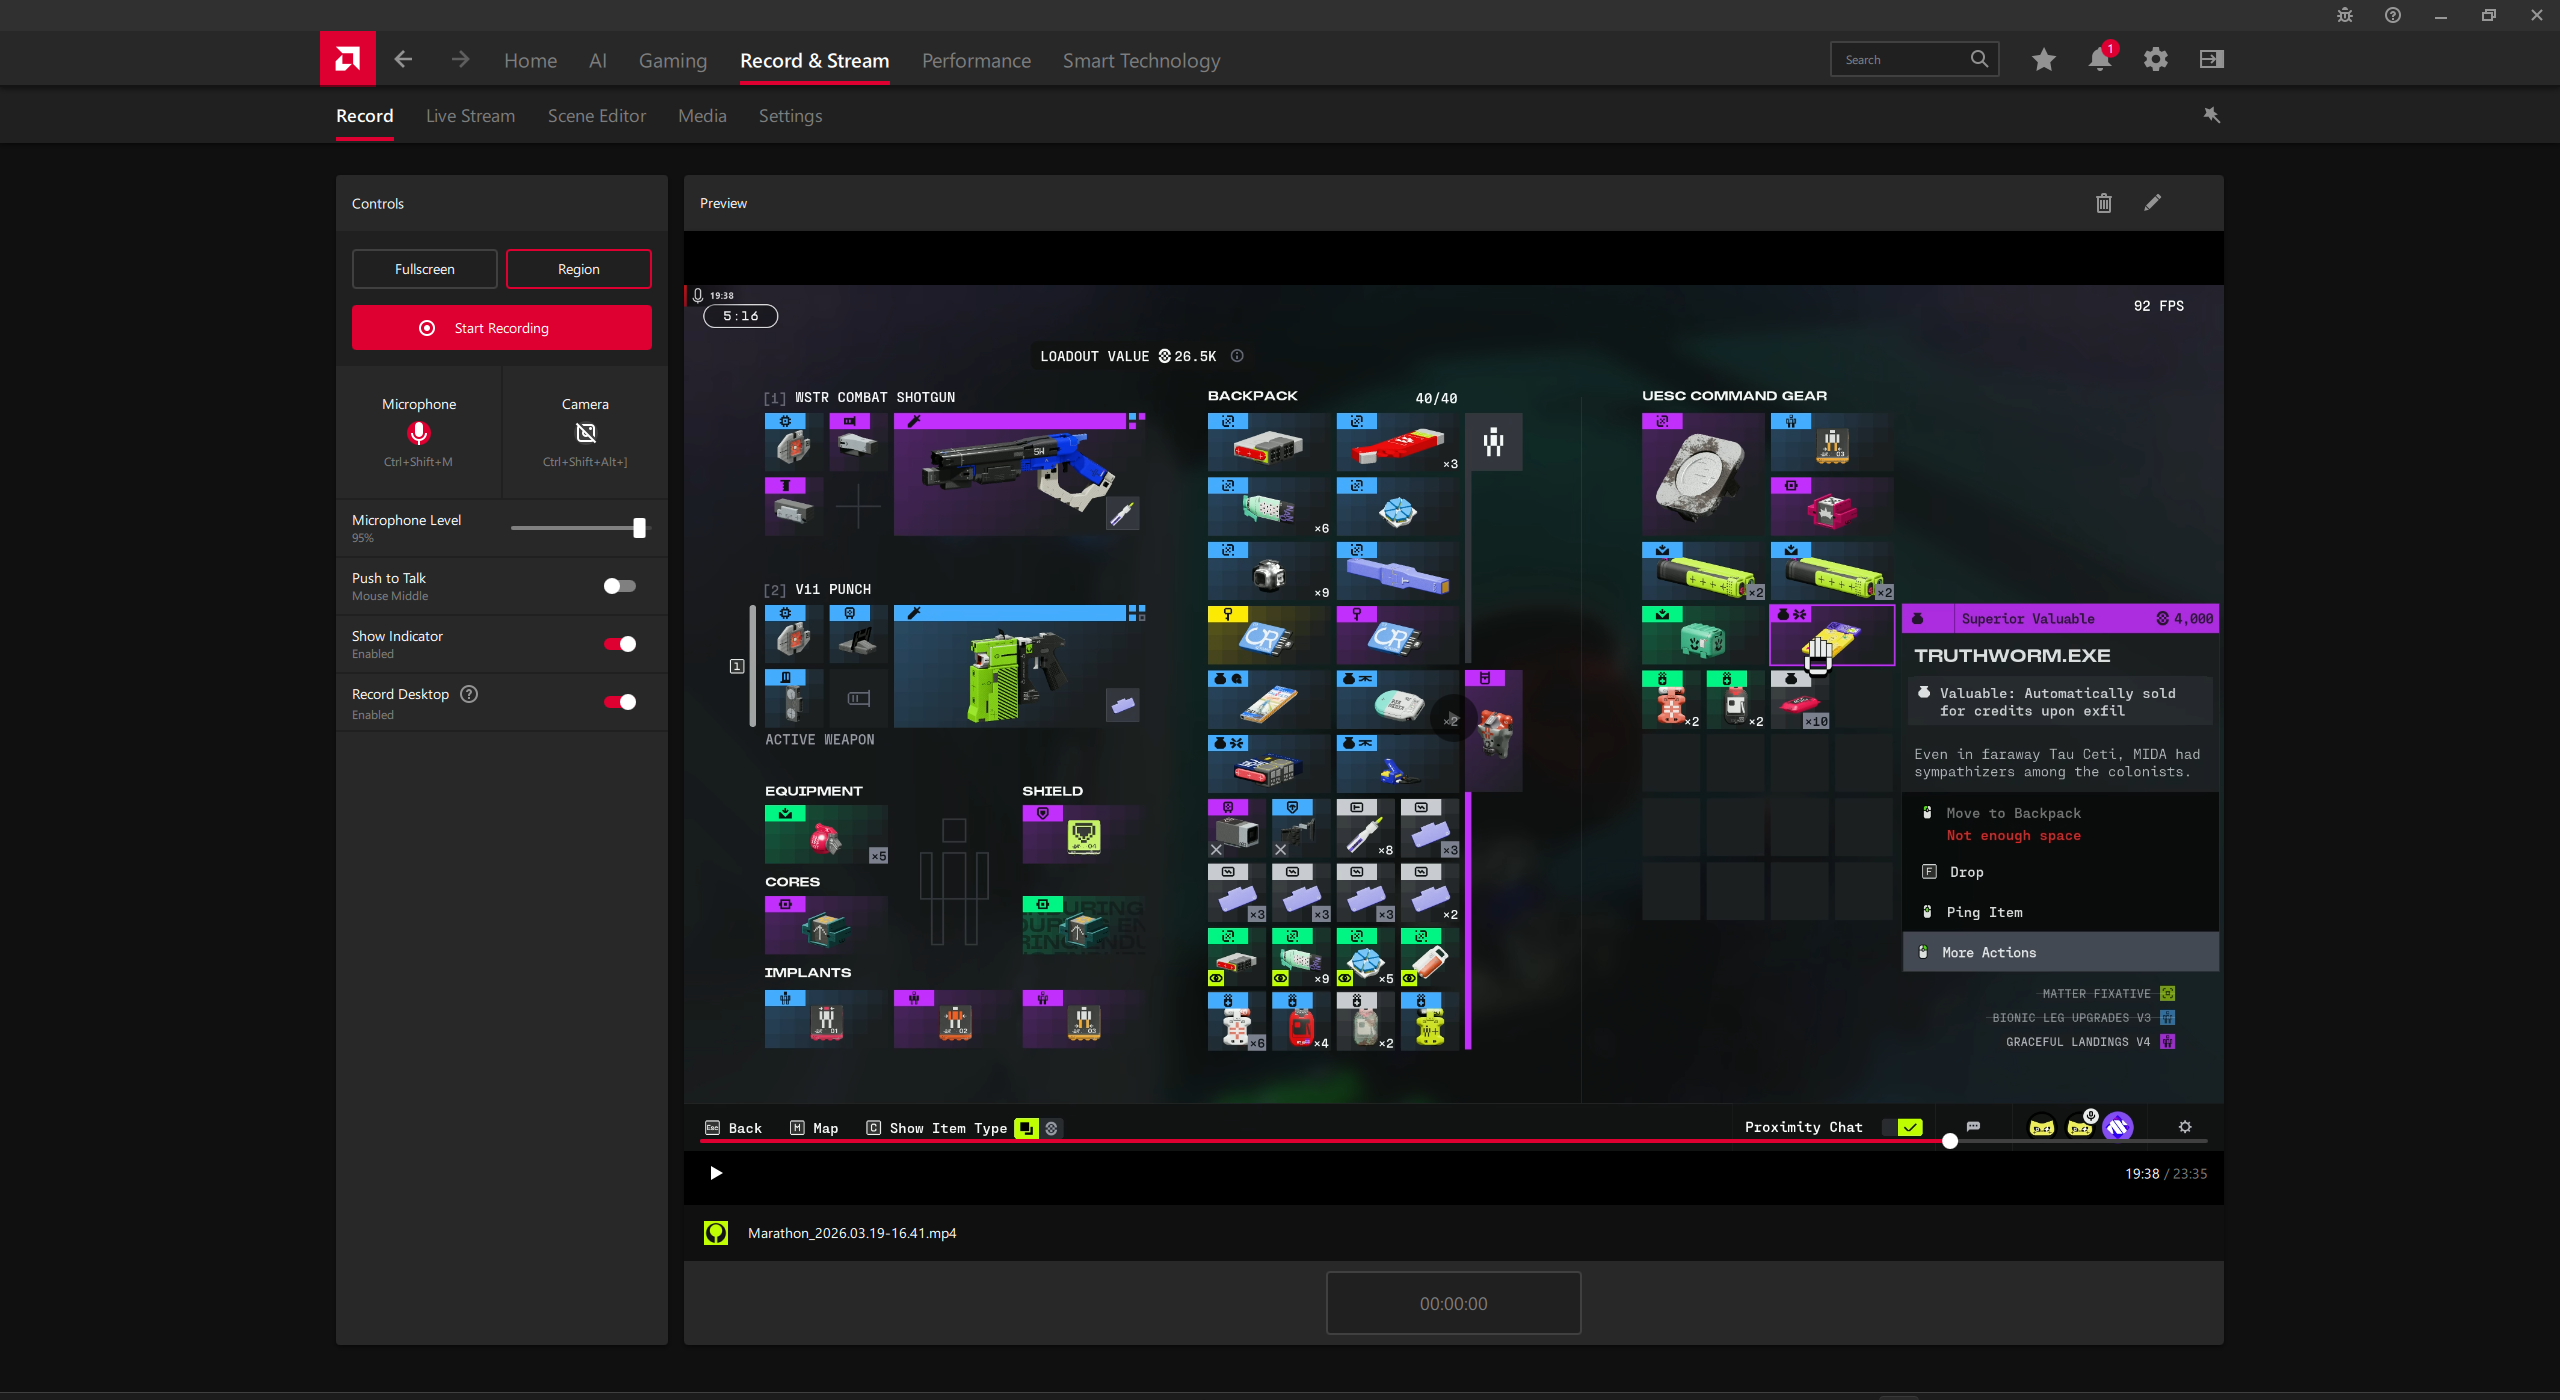Screen dimensions: 2560x1400
Task: Adjust the Microphone Level slider handle
Action: coord(639,528)
